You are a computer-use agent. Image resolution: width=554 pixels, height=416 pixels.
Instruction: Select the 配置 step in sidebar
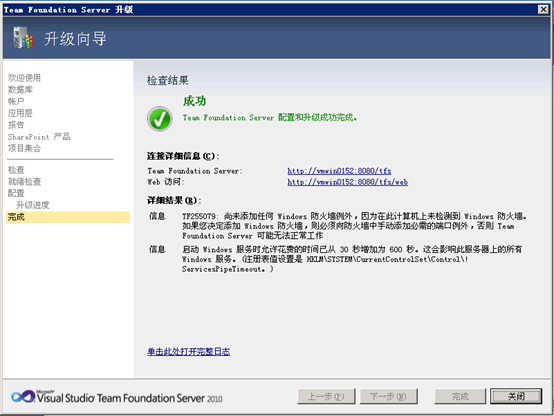[x=16, y=193]
